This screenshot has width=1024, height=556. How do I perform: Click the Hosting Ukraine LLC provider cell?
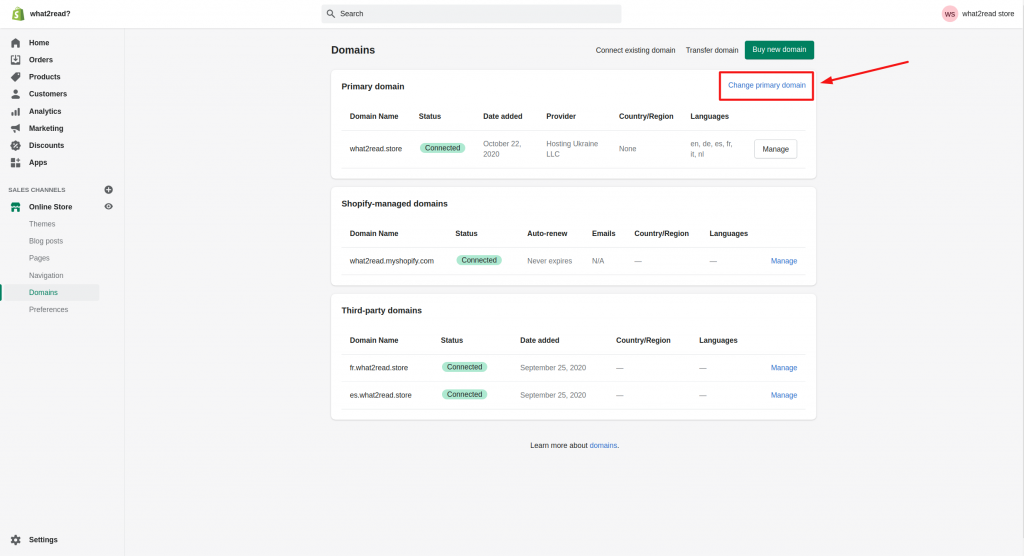point(572,149)
